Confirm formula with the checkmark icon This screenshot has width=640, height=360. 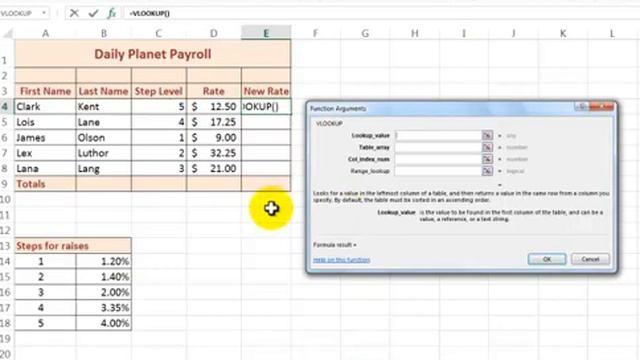[93, 13]
